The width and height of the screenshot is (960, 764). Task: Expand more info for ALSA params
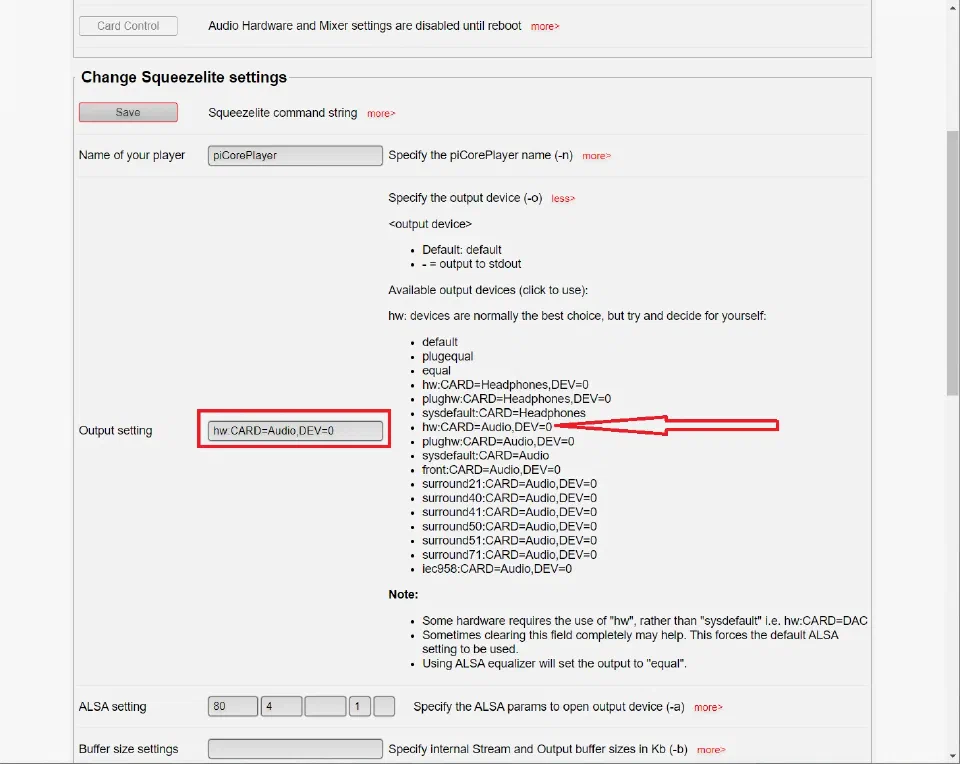(708, 707)
